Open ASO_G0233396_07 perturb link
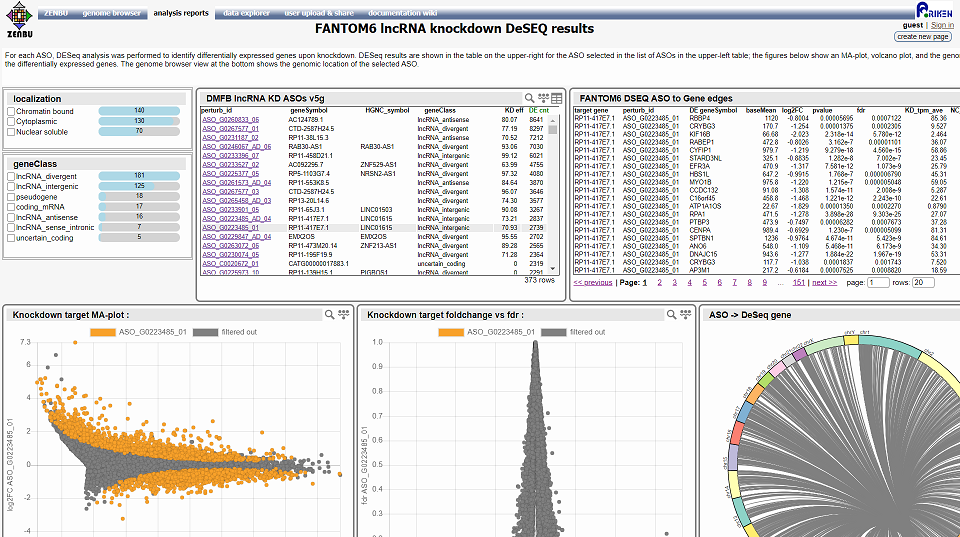Viewport: 960px width, 537px height. click(x=230, y=156)
